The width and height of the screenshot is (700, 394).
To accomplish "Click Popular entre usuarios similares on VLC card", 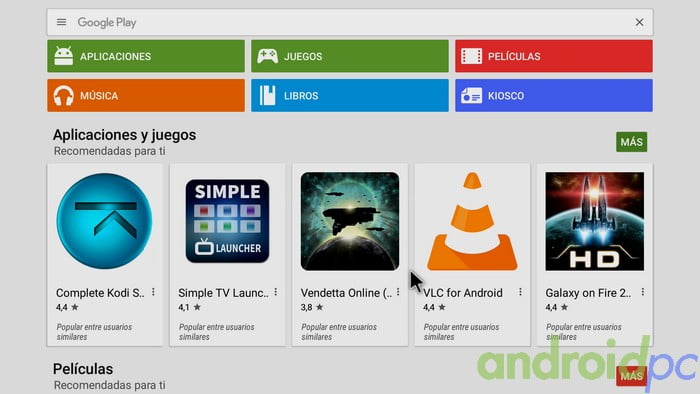I will pos(461,332).
